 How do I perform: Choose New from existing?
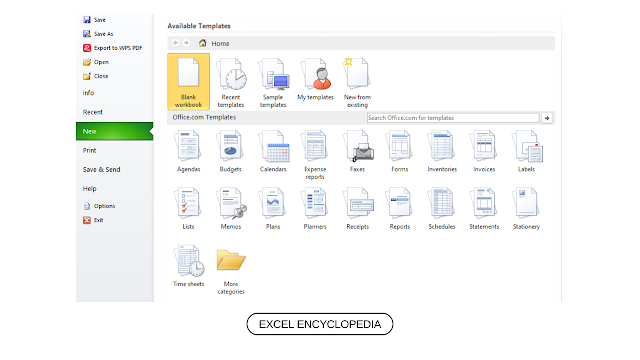tap(357, 82)
